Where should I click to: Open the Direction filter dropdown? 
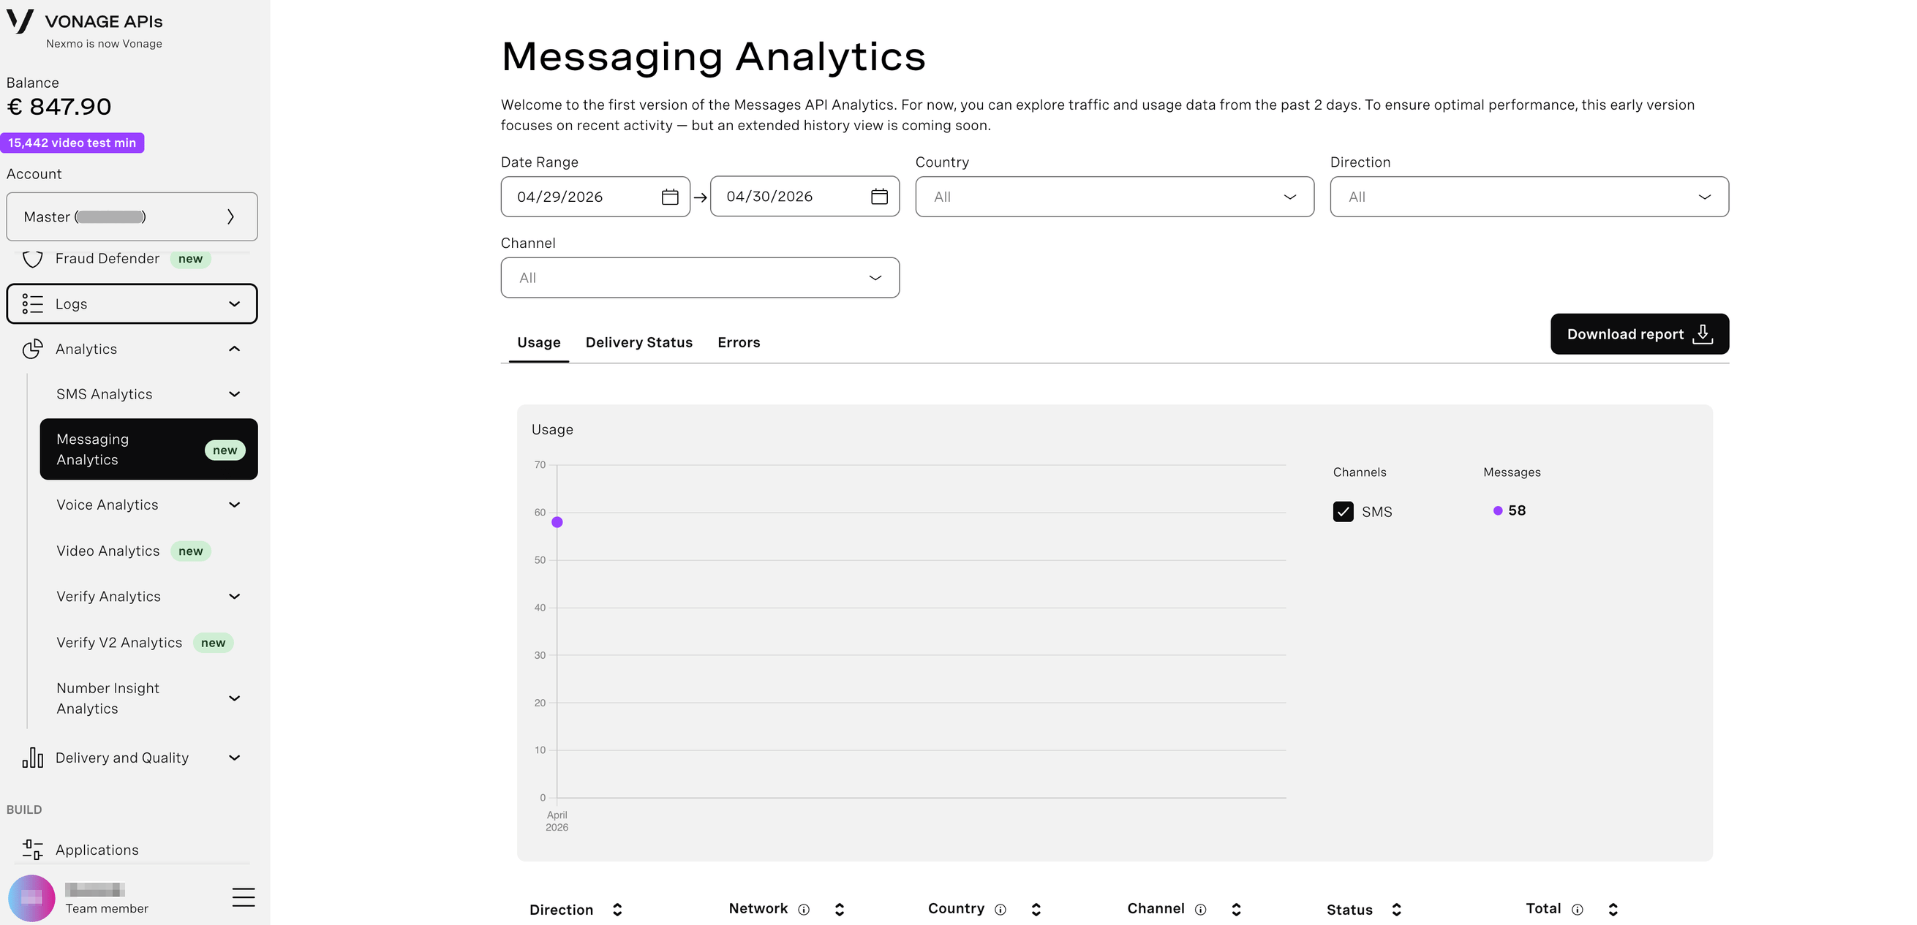click(1529, 197)
